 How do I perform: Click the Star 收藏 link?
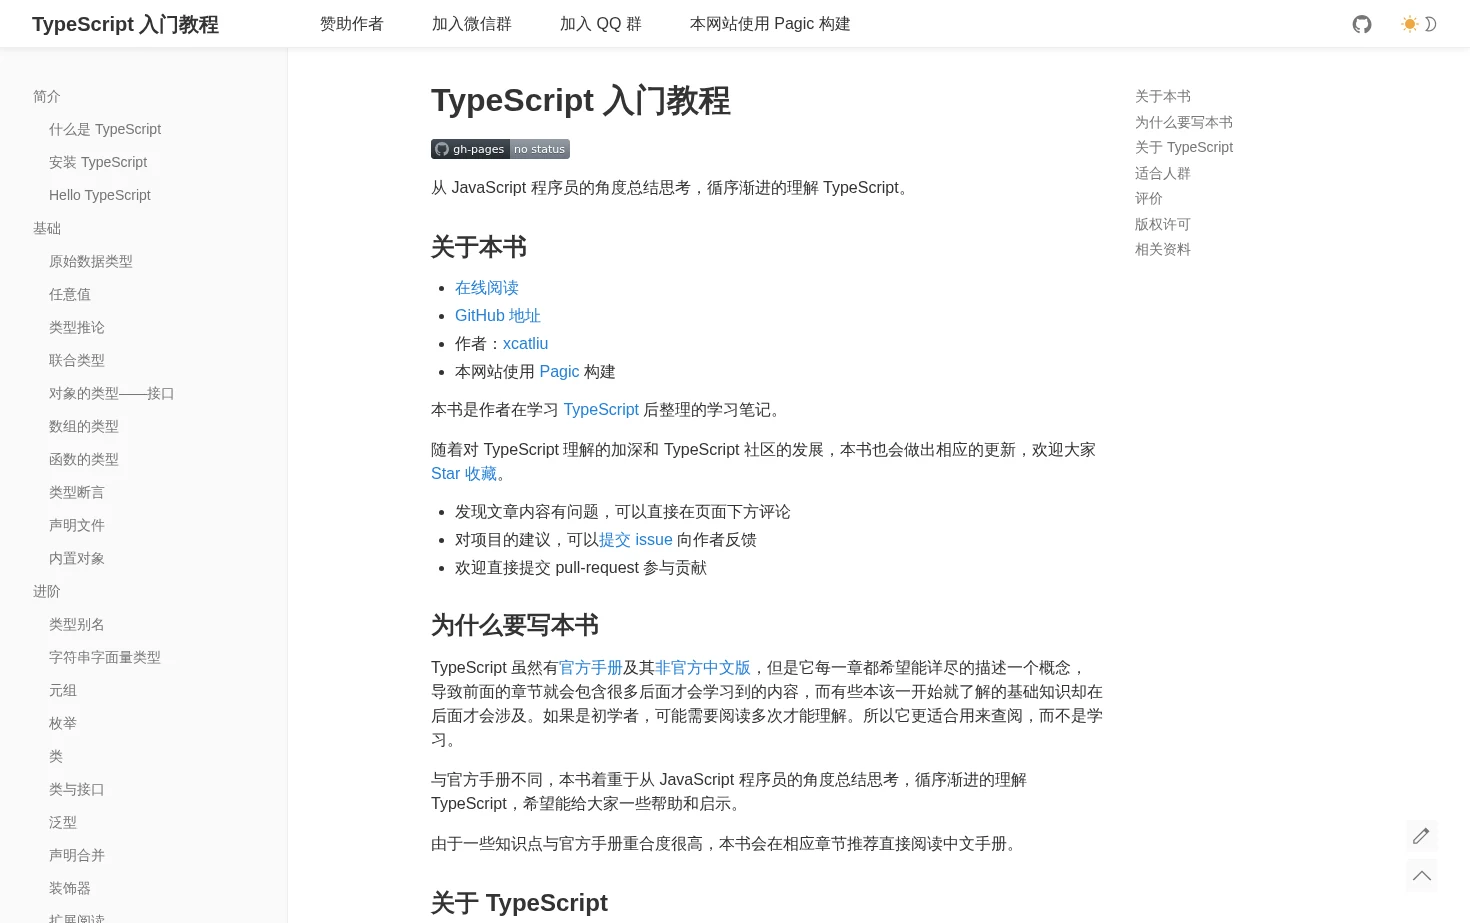(x=464, y=474)
